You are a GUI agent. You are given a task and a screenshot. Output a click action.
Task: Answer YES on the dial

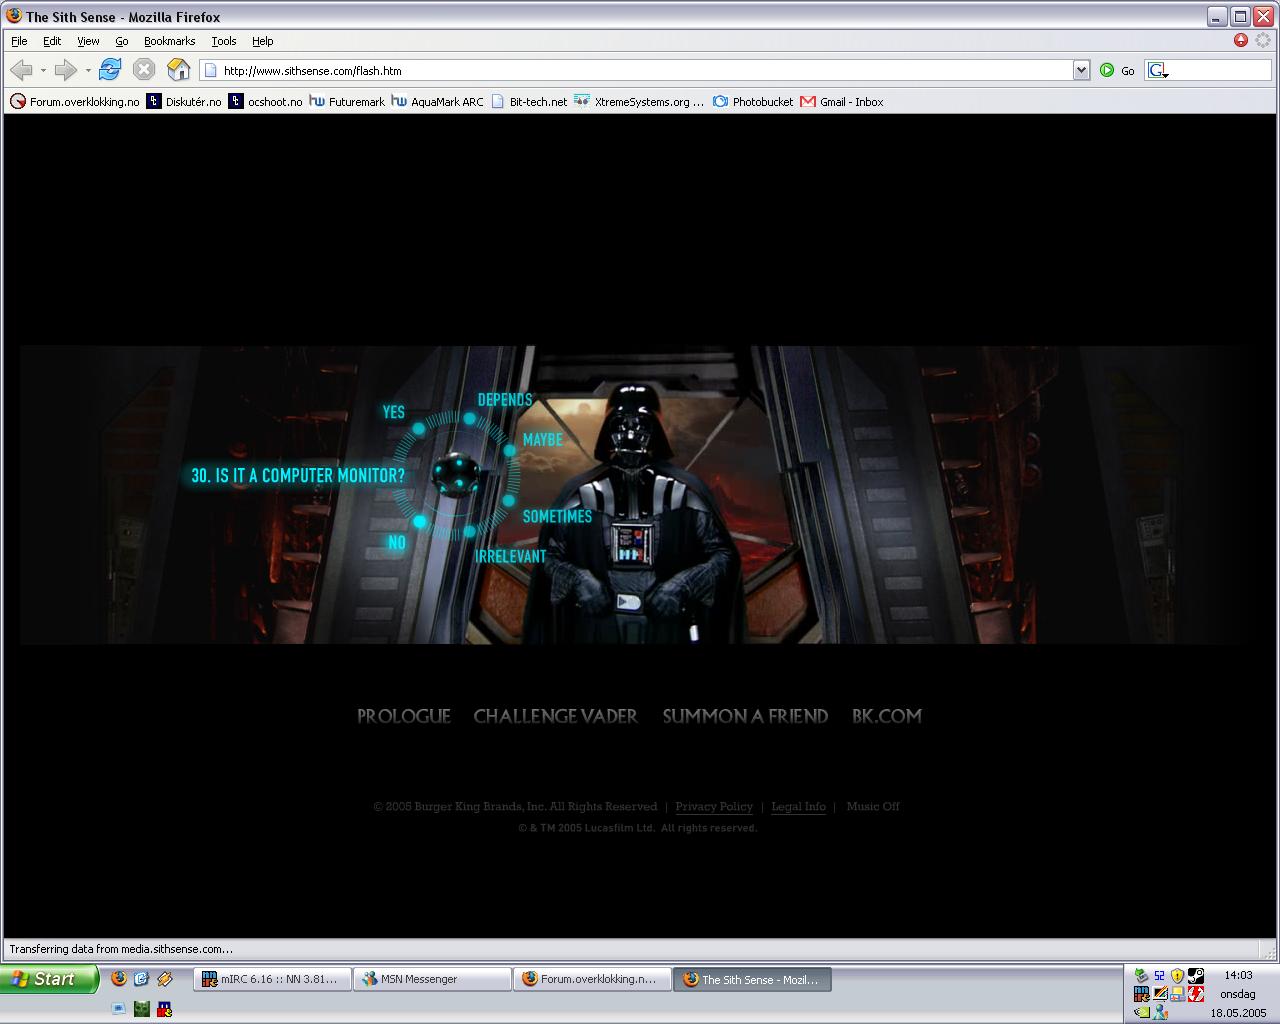coord(394,412)
